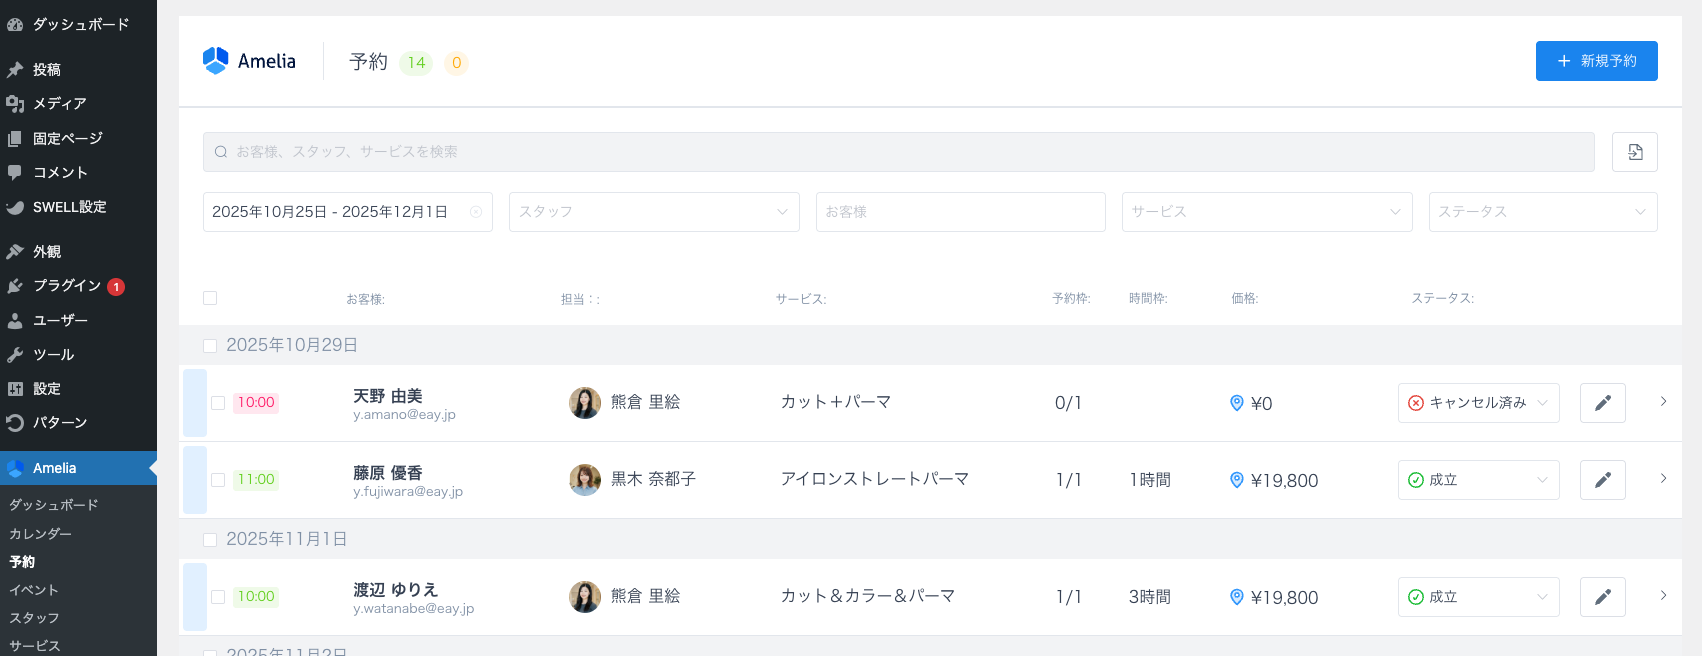The height and width of the screenshot is (656, 1702).
Task: Click the Amelia logo in header
Action: (249, 61)
